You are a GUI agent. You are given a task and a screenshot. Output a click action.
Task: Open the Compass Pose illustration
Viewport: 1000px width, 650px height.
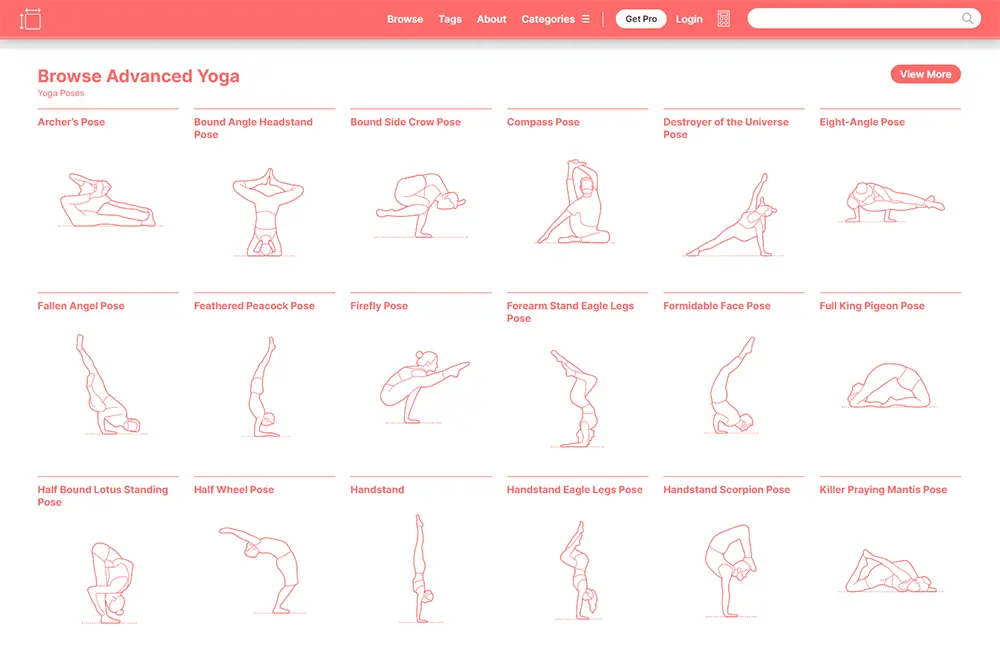[x=575, y=202]
